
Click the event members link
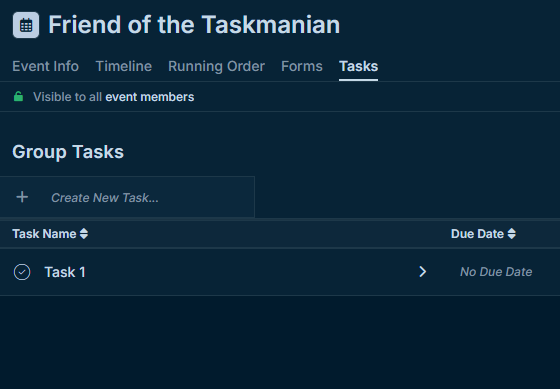pyautogui.click(x=150, y=97)
